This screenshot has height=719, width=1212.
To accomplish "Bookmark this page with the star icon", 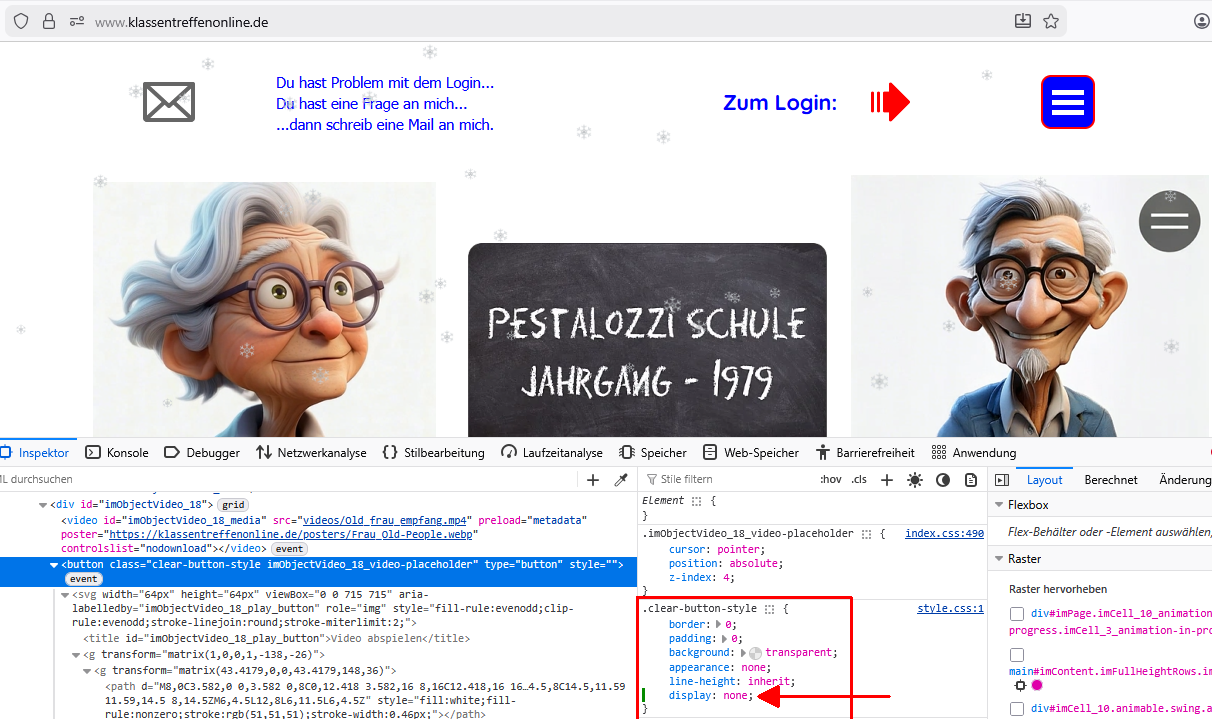I will (x=1051, y=21).
